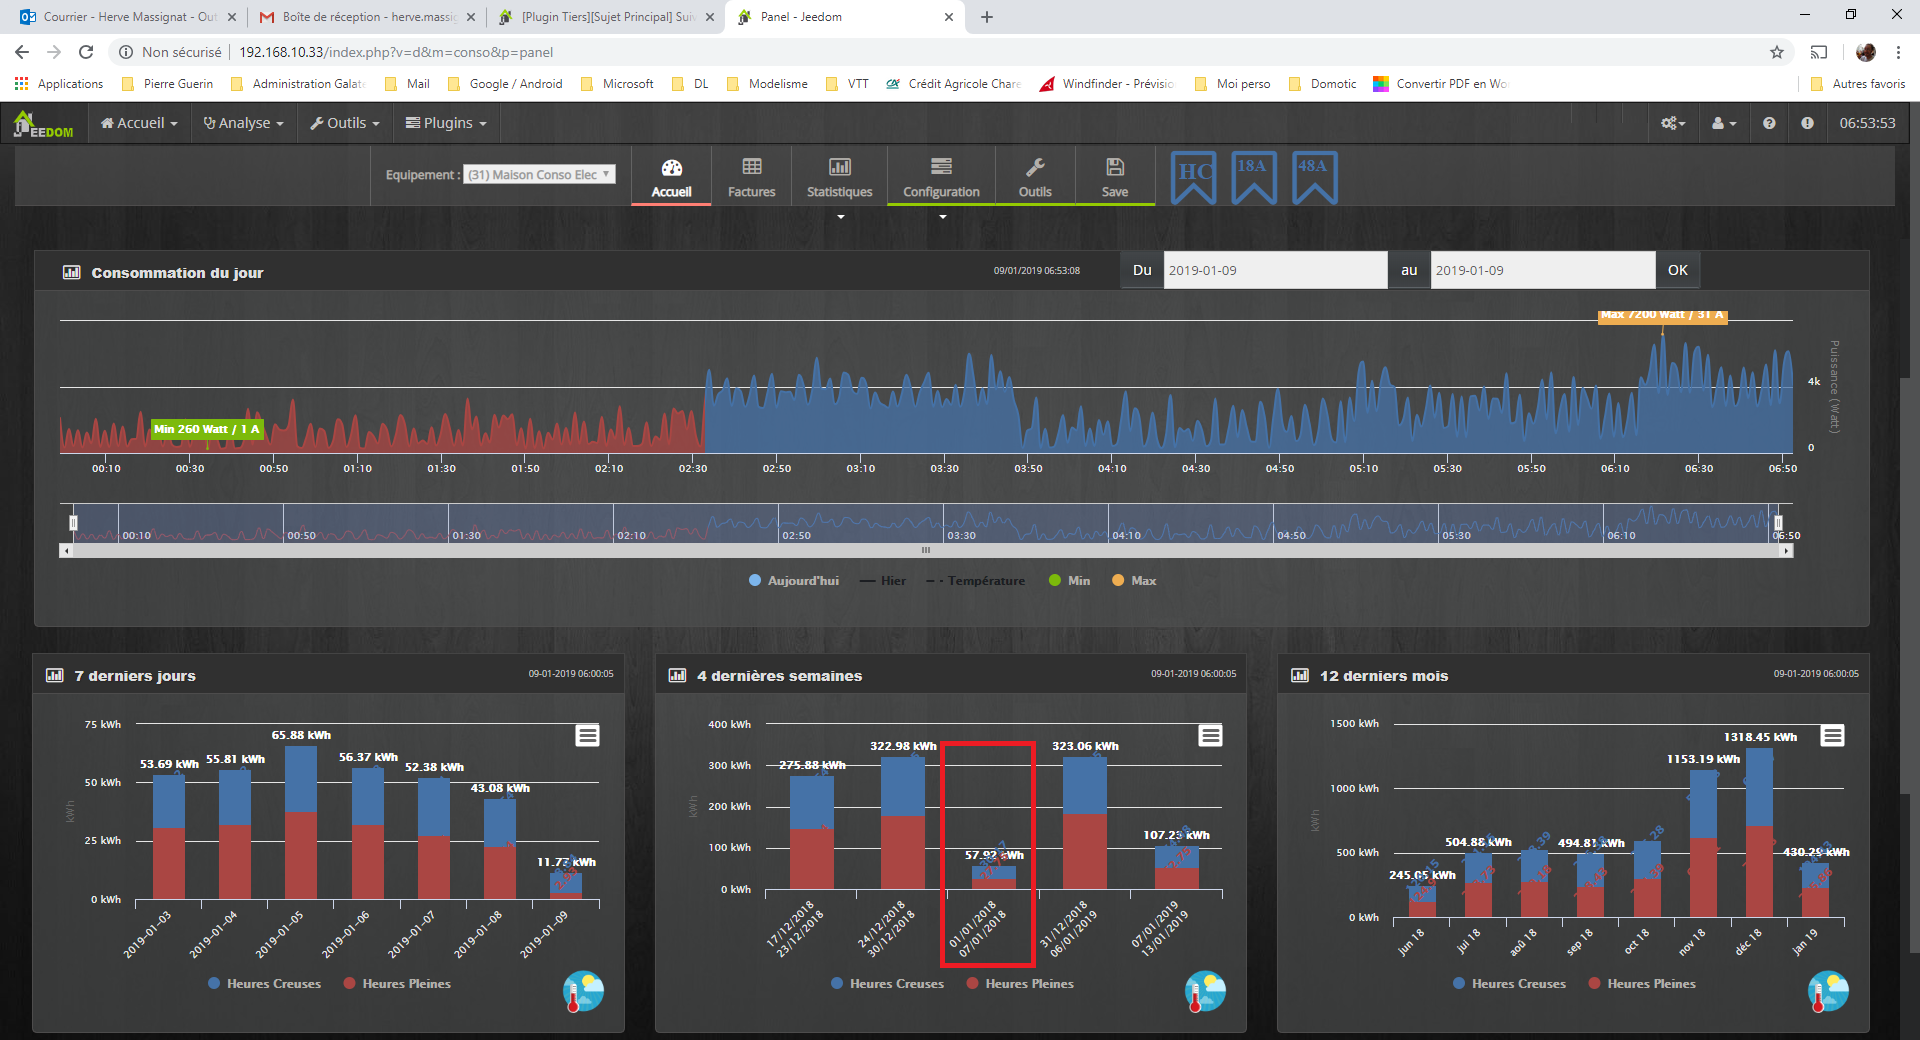Switch to Gmail Boîte de réception tab
The width and height of the screenshot is (1920, 1040).
click(x=366, y=17)
